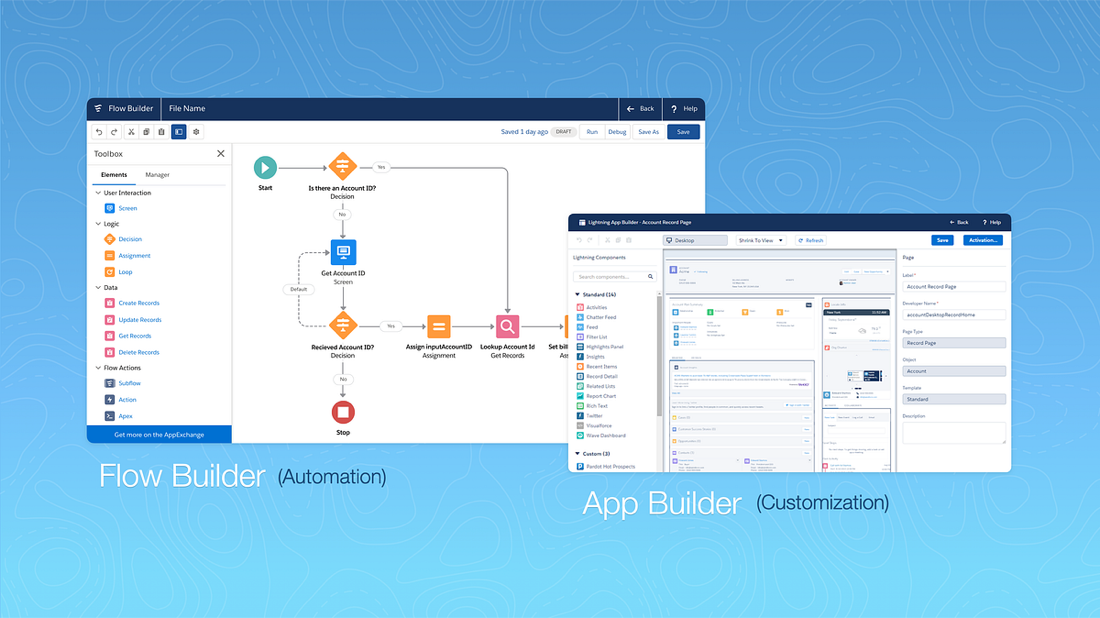
Task: Click the undo icon in Flow Builder toolbar
Action: [x=98, y=131]
